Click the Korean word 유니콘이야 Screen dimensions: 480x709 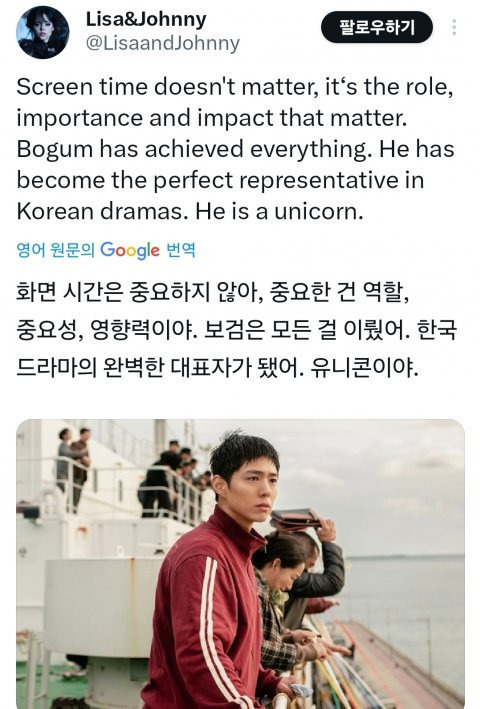click(364, 368)
